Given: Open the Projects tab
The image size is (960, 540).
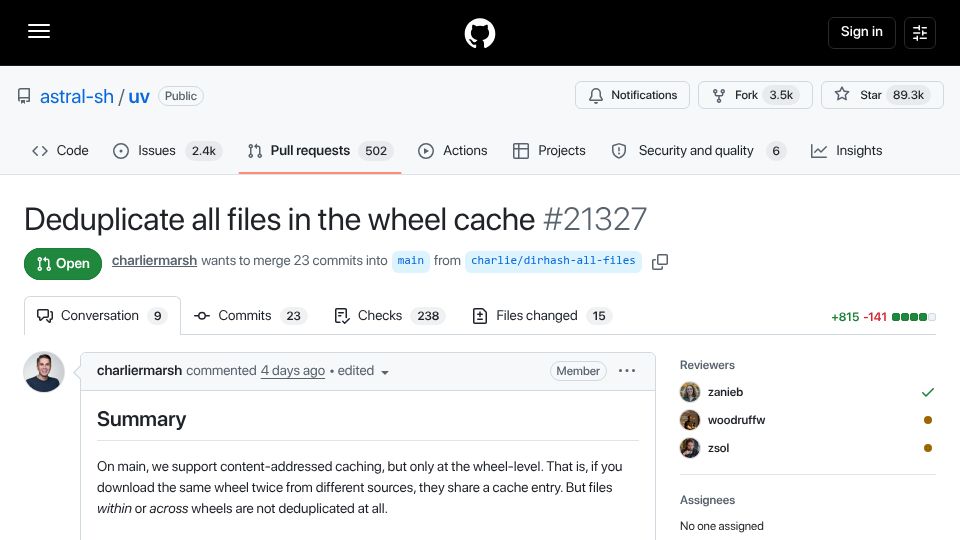Looking at the screenshot, I should pos(549,151).
